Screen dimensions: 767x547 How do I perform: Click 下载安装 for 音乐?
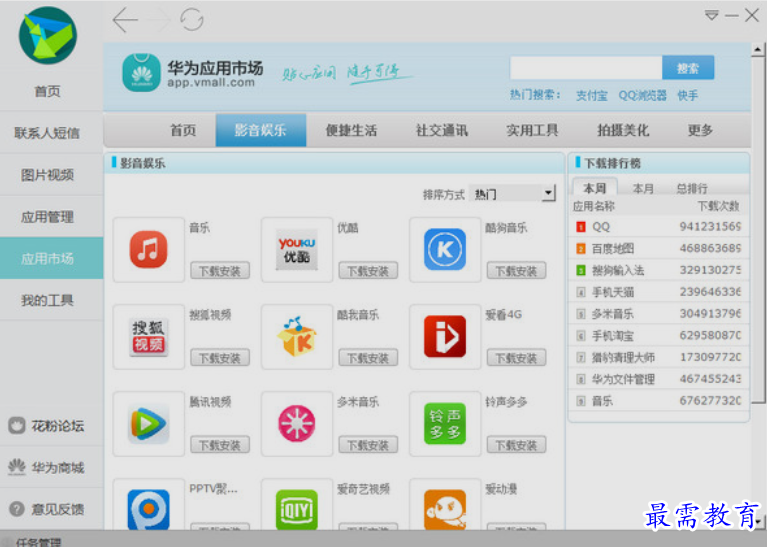coord(220,271)
